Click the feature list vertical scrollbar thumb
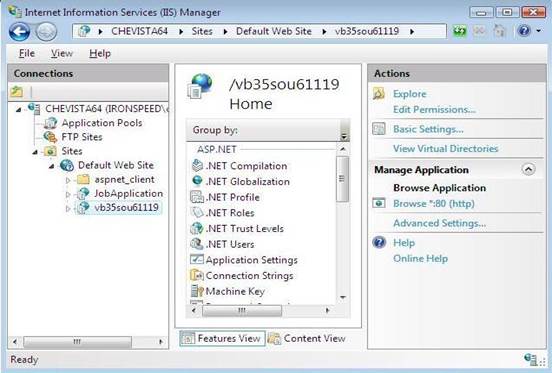 click(x=342, y=179)
